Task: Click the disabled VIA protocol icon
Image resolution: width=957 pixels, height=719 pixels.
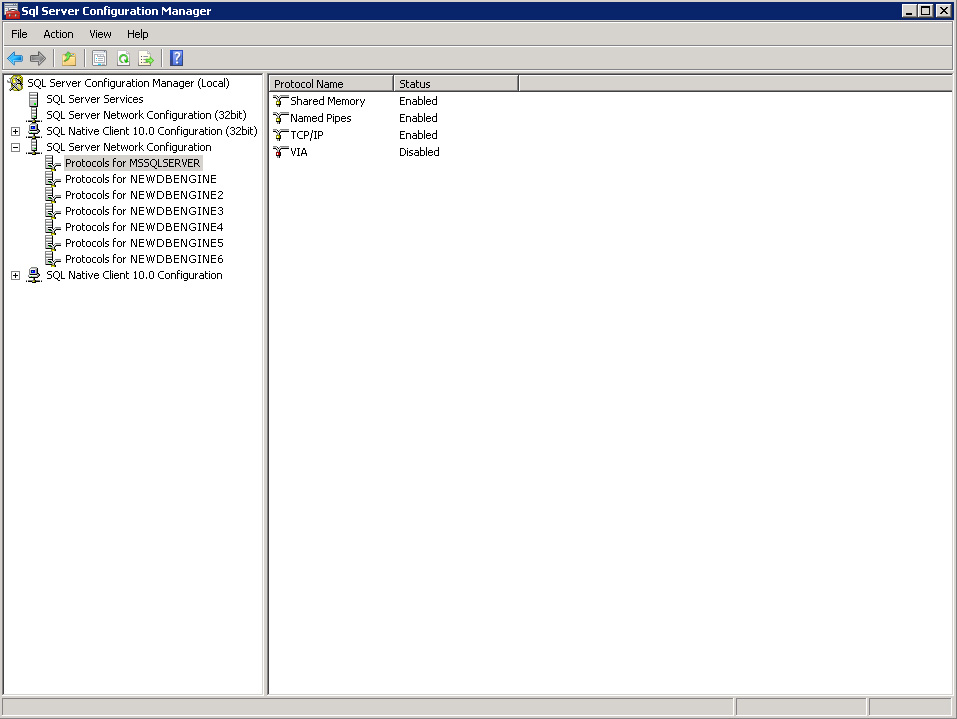Action: (x=281, y=152)
